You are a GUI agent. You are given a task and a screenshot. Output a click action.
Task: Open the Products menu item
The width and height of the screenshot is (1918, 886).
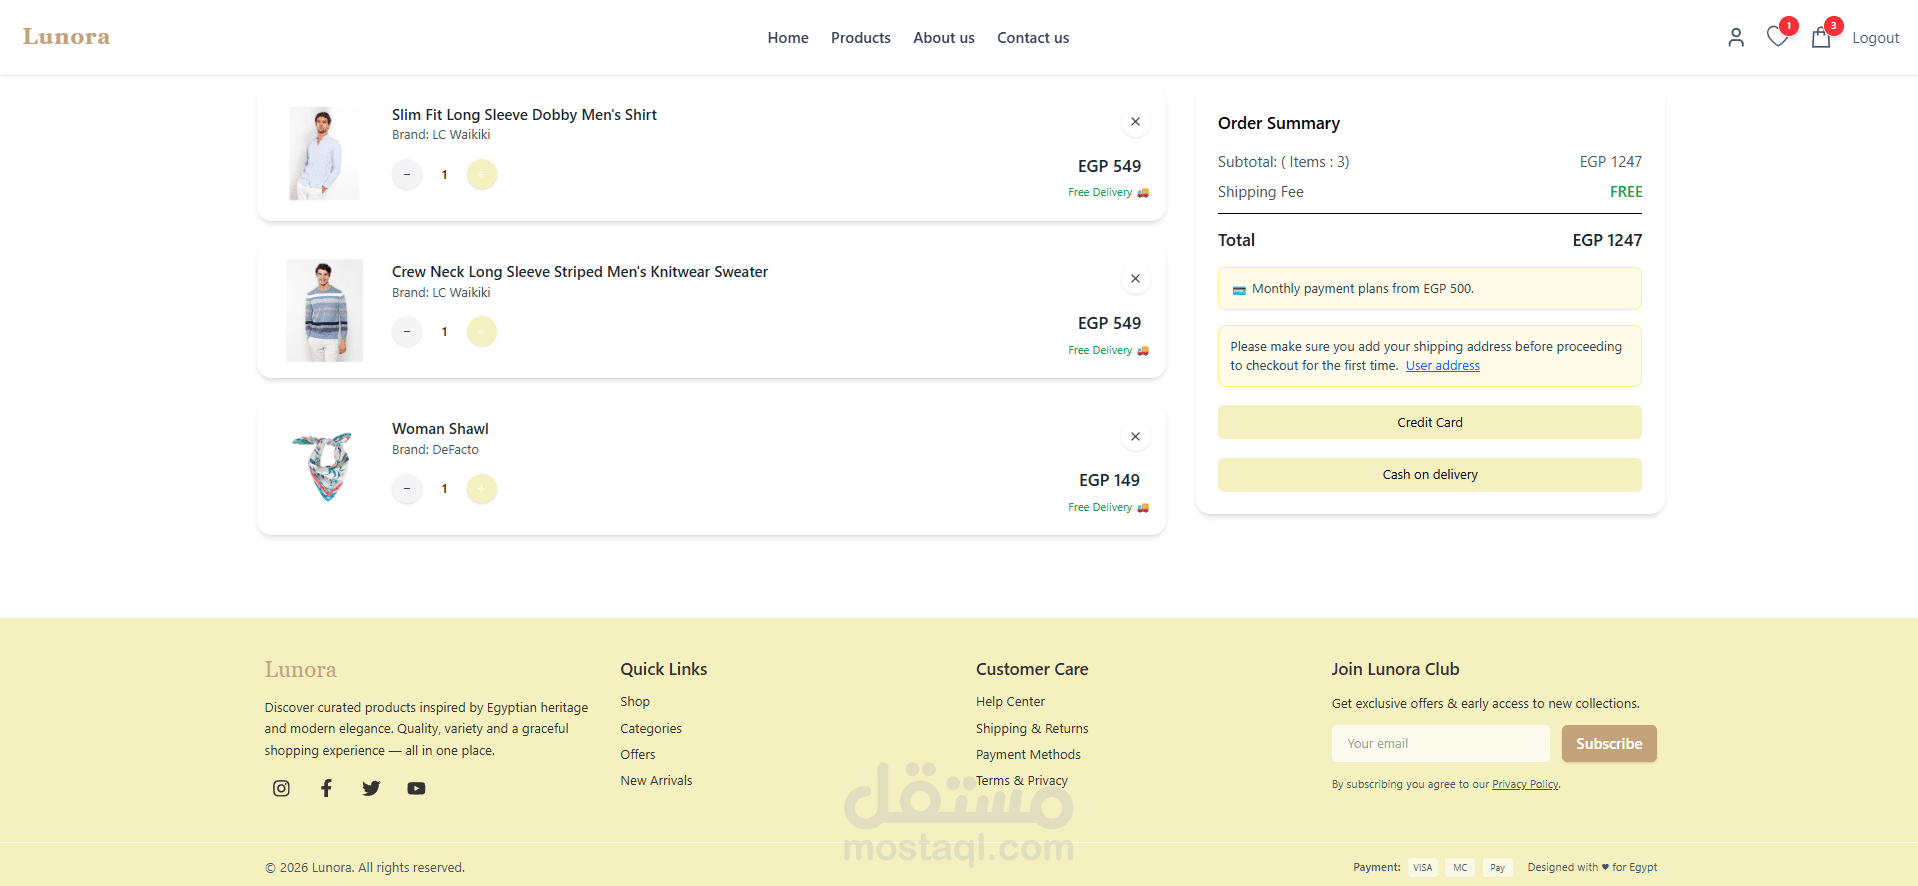click(860, 38)
